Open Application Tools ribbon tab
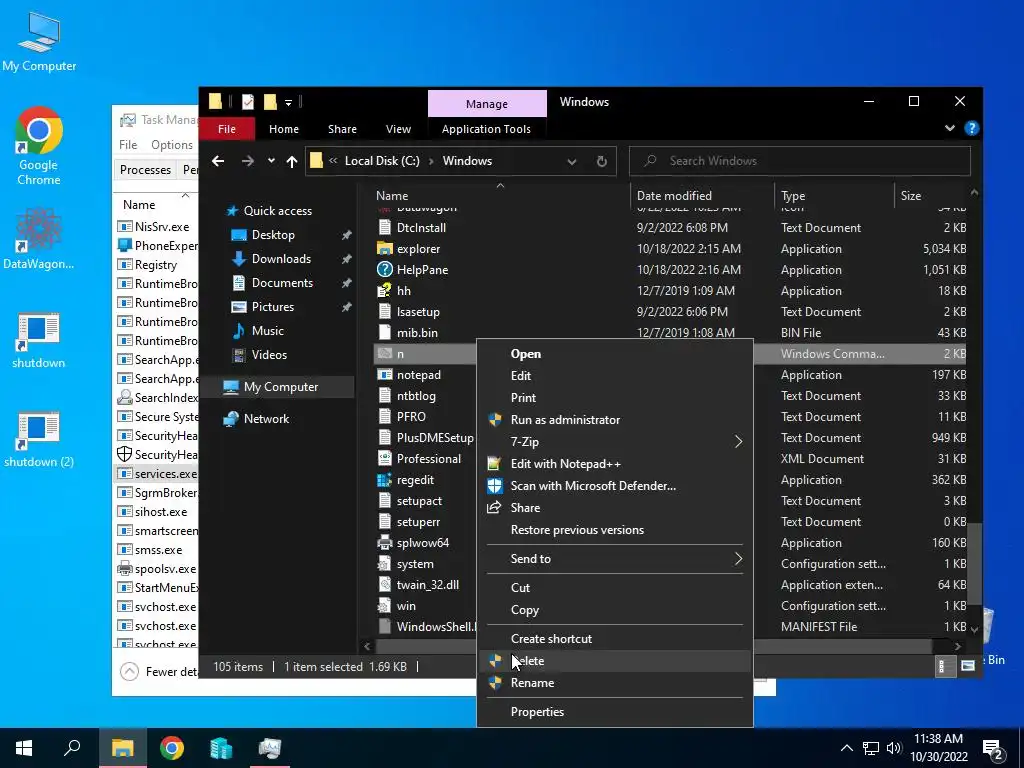Screen dimensions: 1024x768 486,129
